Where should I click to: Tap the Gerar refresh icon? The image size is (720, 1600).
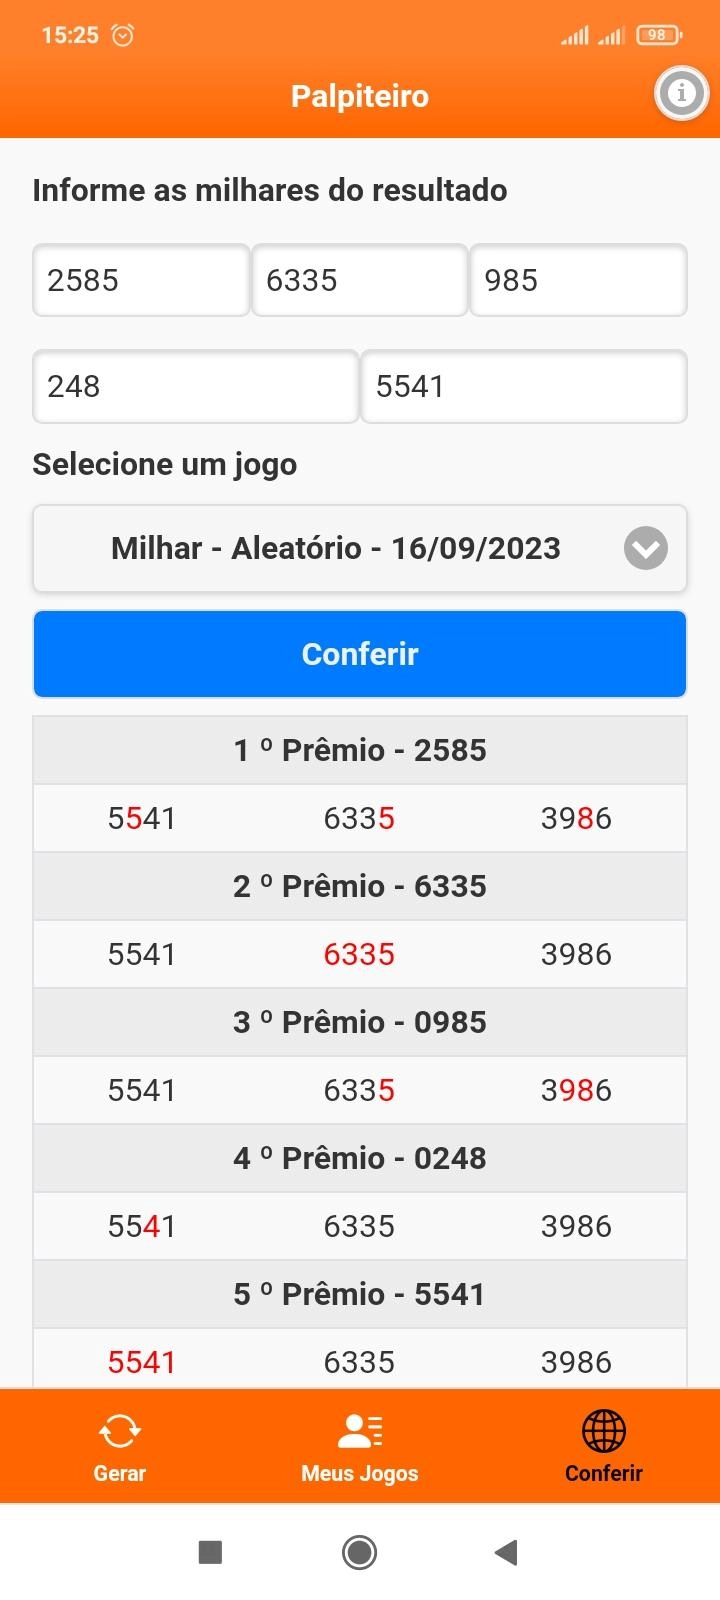coord(120,1431)
